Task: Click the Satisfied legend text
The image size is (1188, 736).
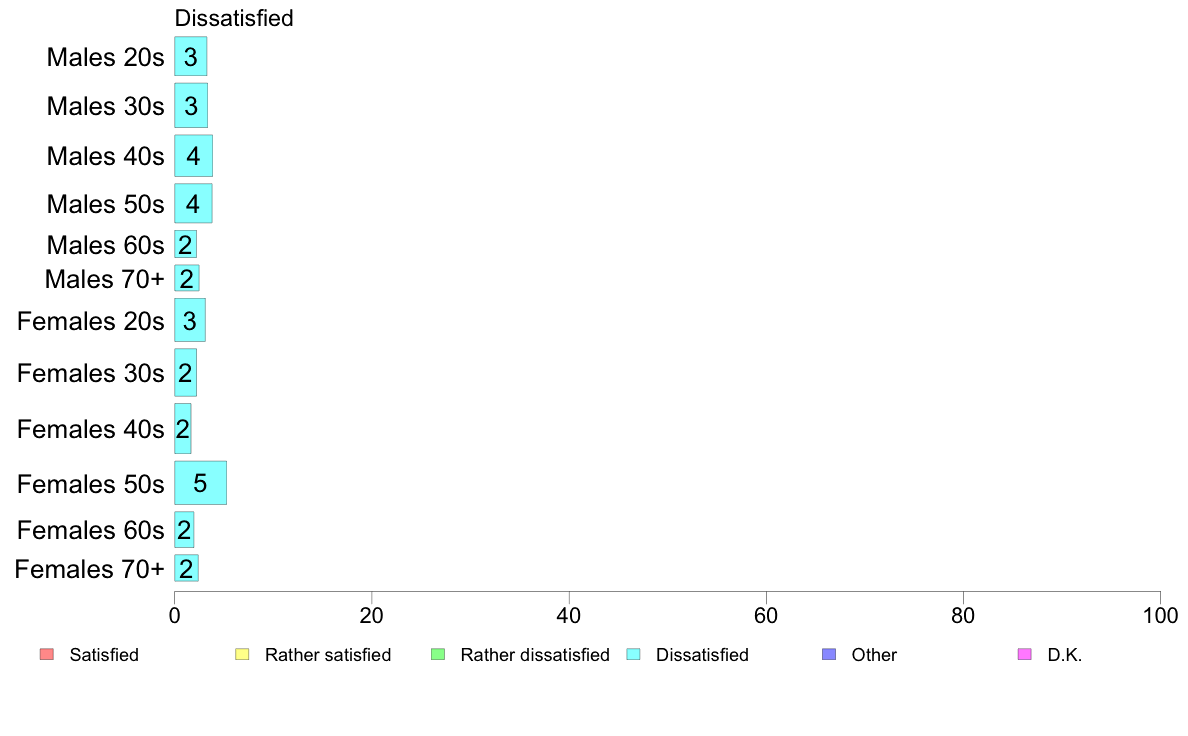Action: [104, 655]
